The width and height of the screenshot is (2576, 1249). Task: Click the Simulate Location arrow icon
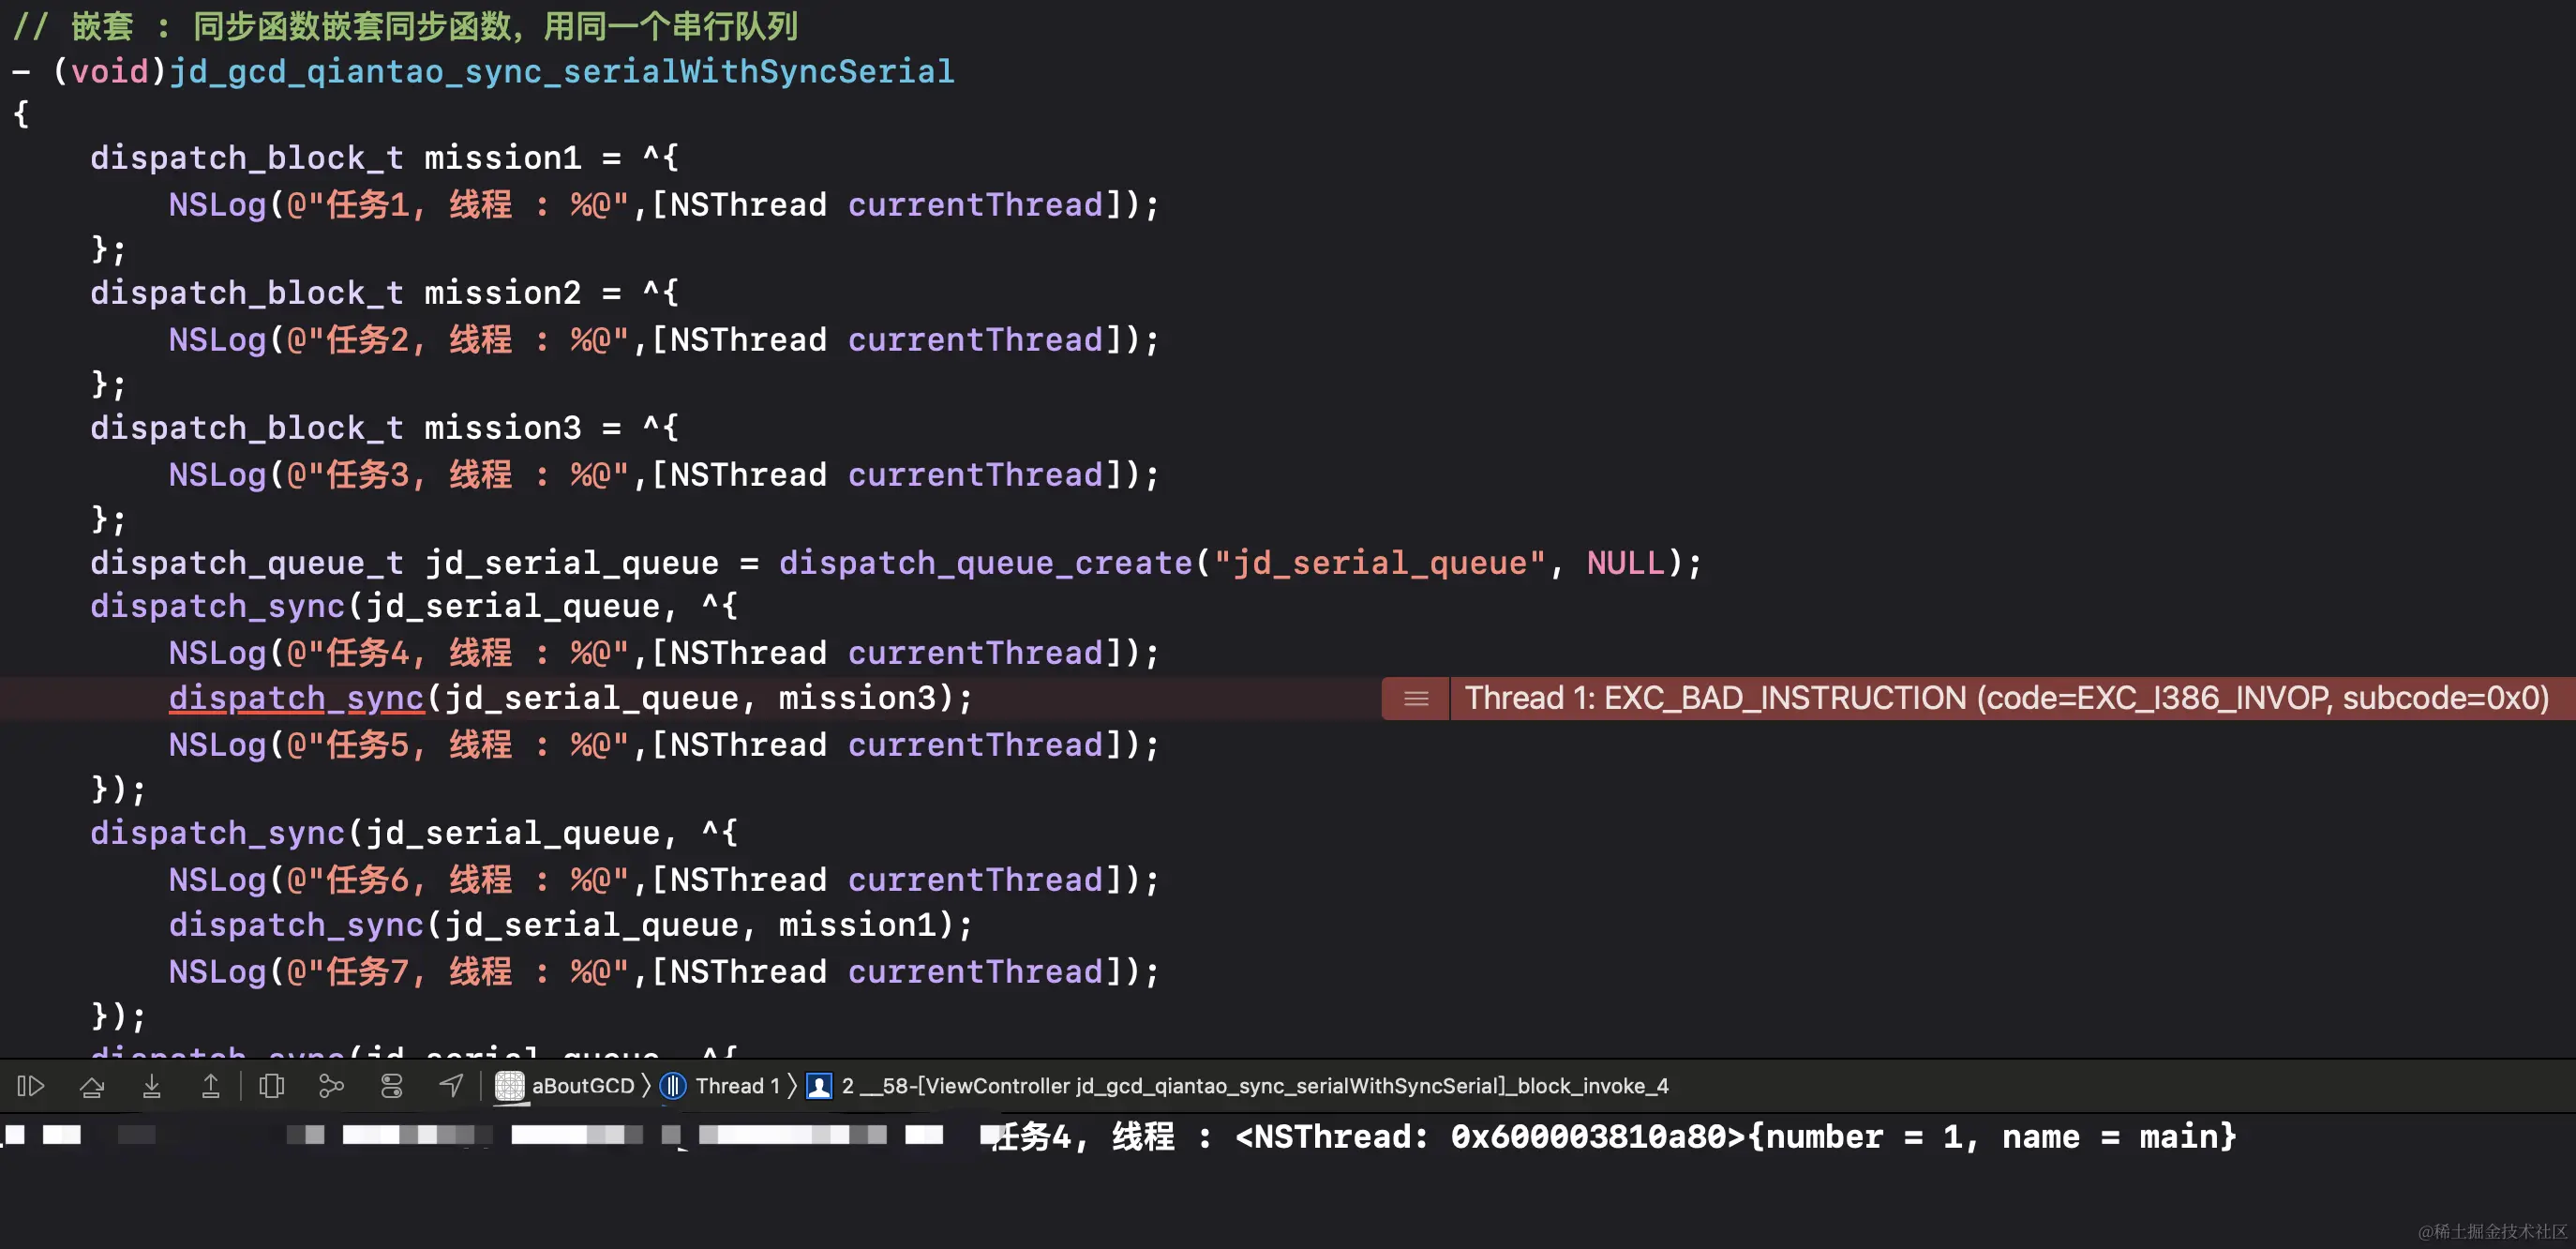click(x=452, y=1086)
